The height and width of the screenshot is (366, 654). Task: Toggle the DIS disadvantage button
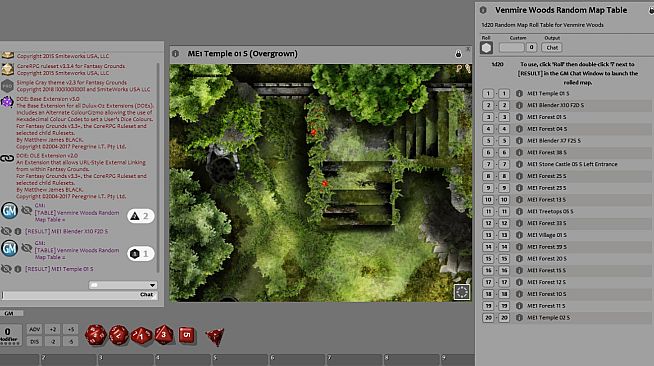[35, 341]
